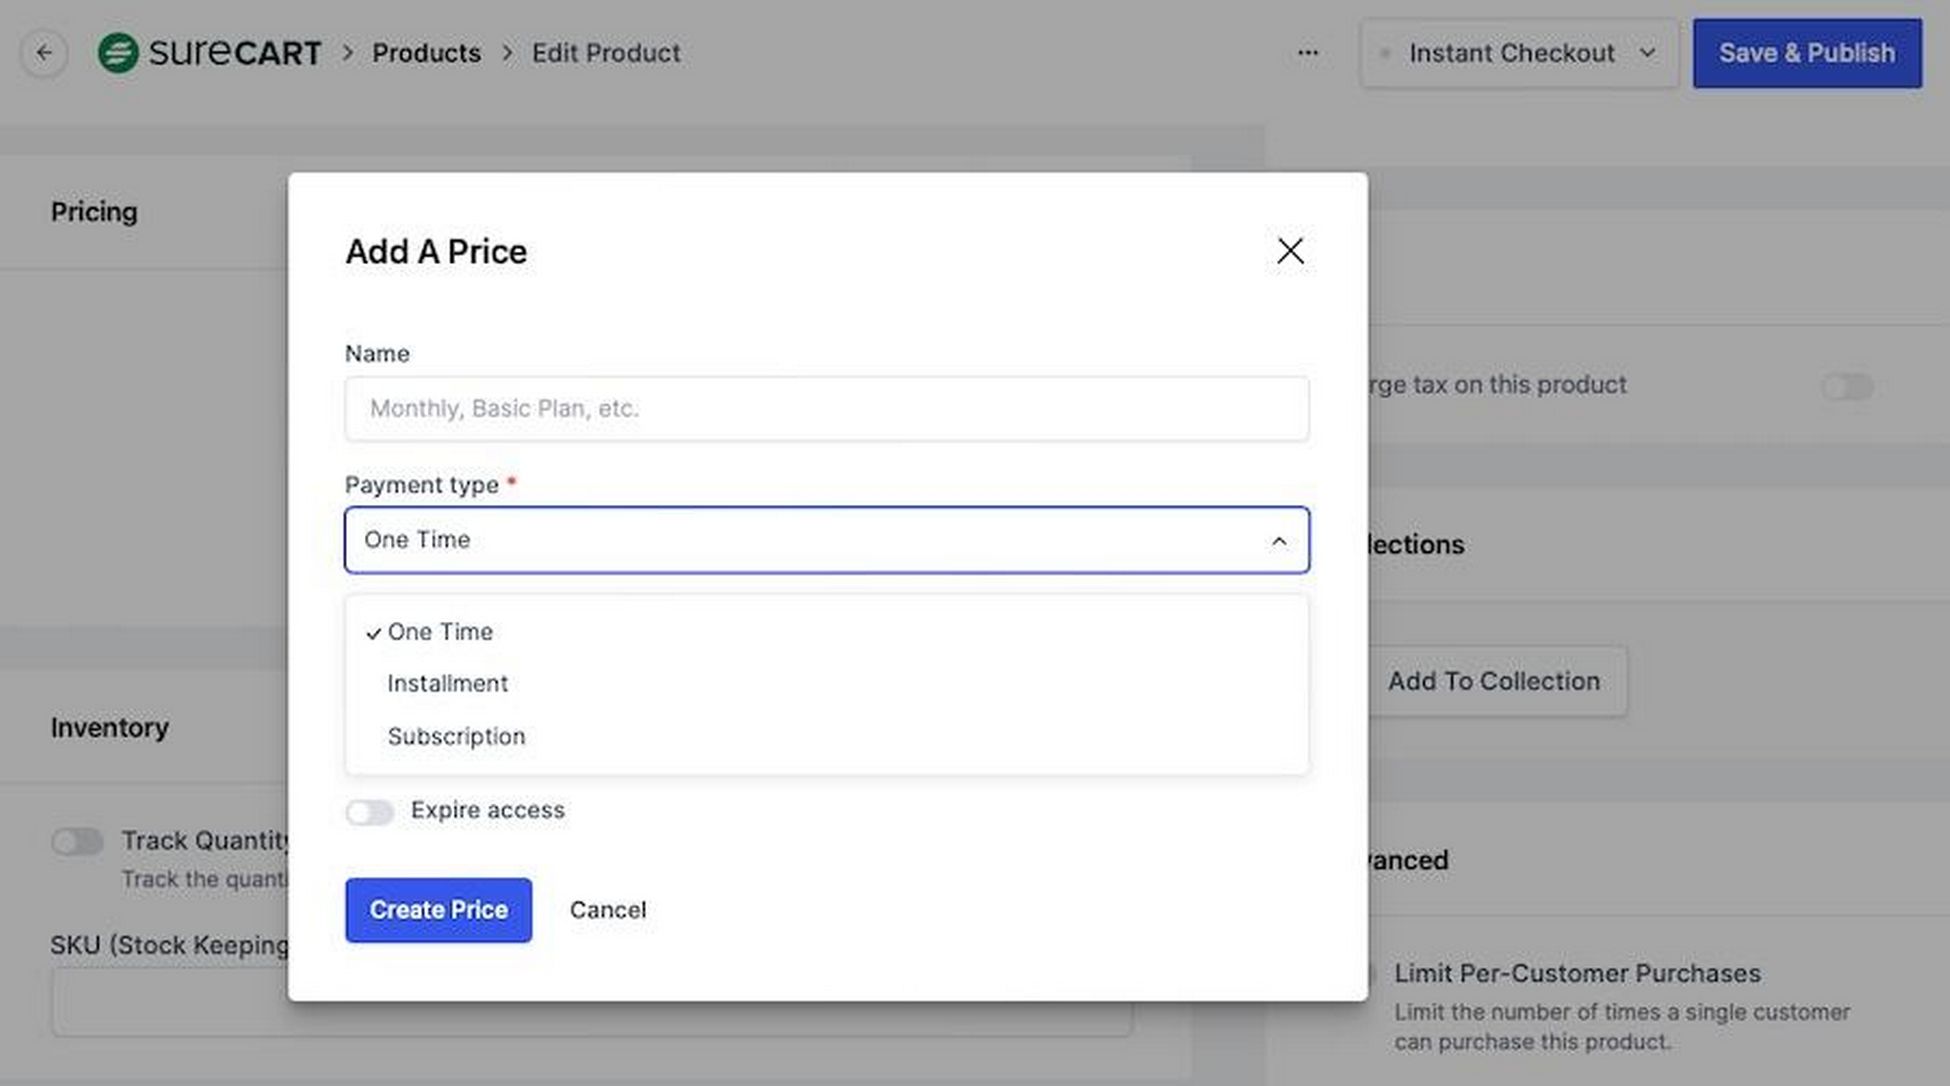Image resolution: width=1950 pixels, height=1086 pixels.
Task: Choose the Installment payment option
Action: tap(827, 684)
